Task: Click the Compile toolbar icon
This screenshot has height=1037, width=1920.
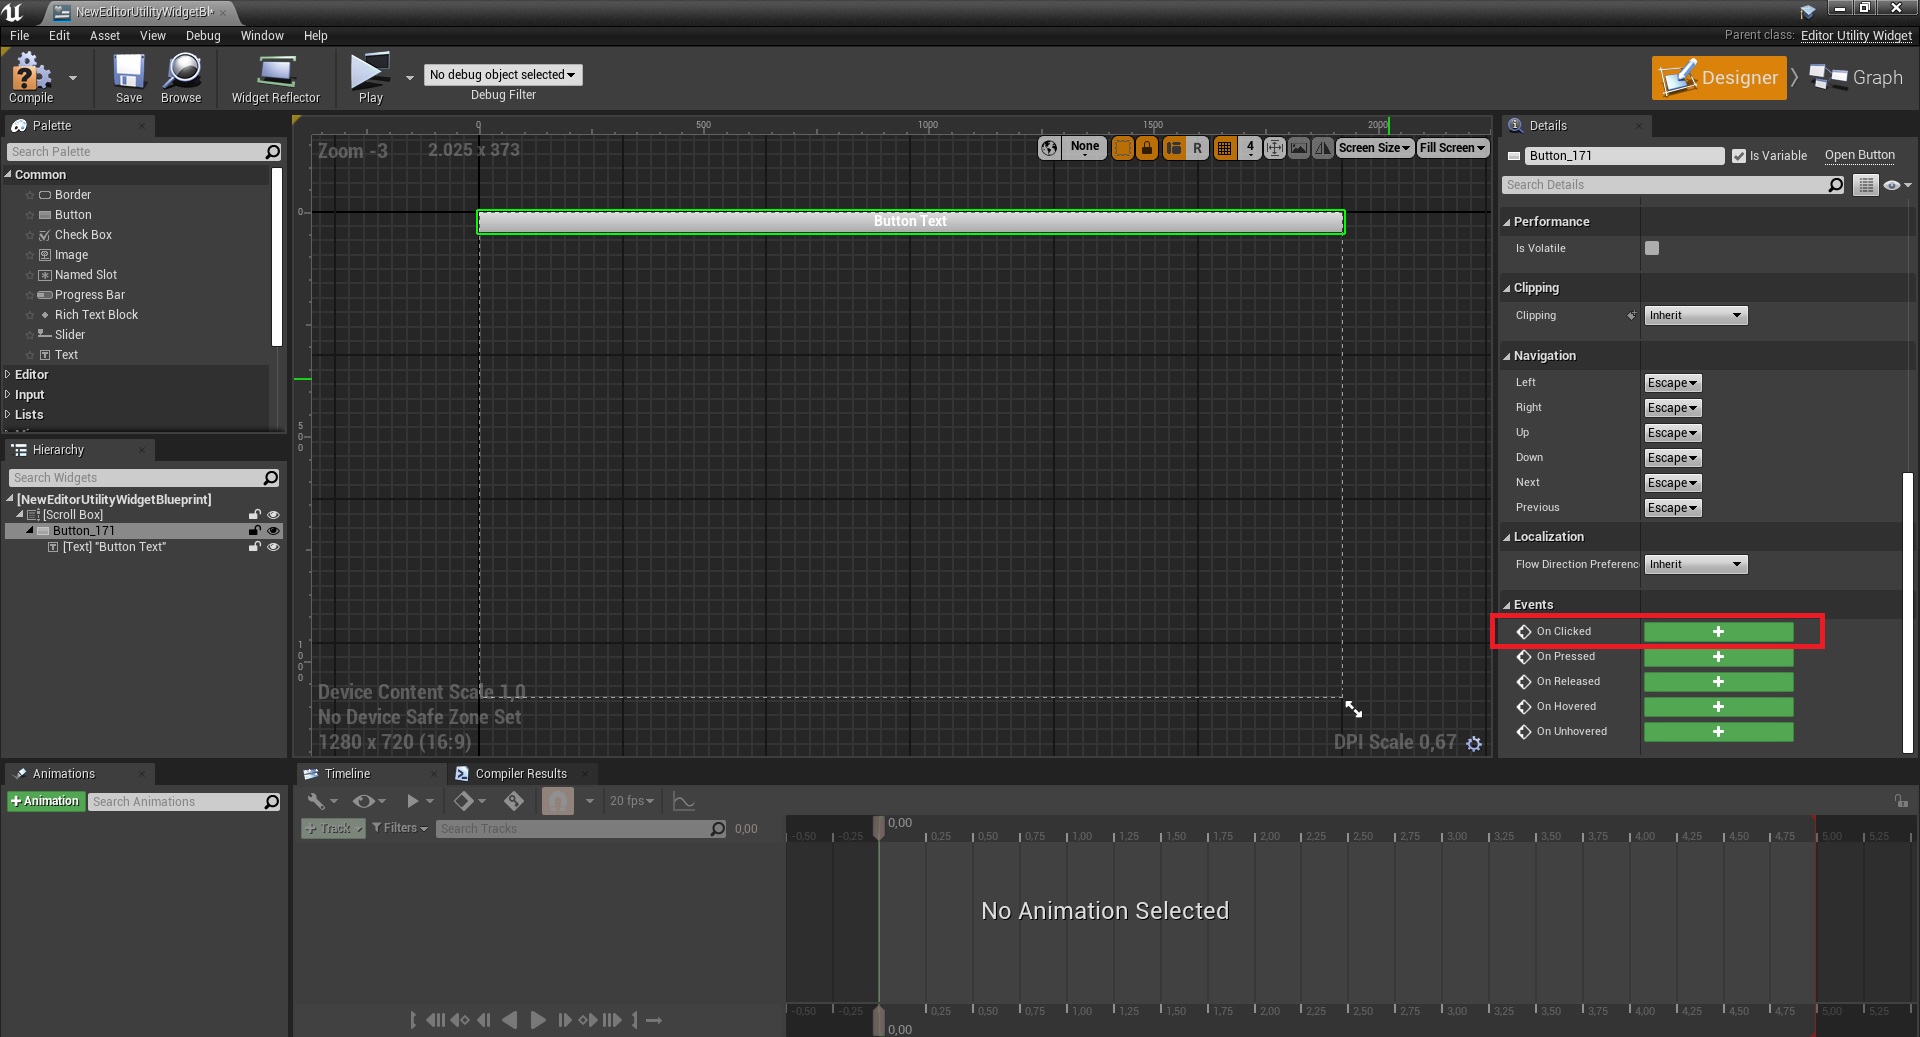Action: pyautogui.click(x=31, y=78)
